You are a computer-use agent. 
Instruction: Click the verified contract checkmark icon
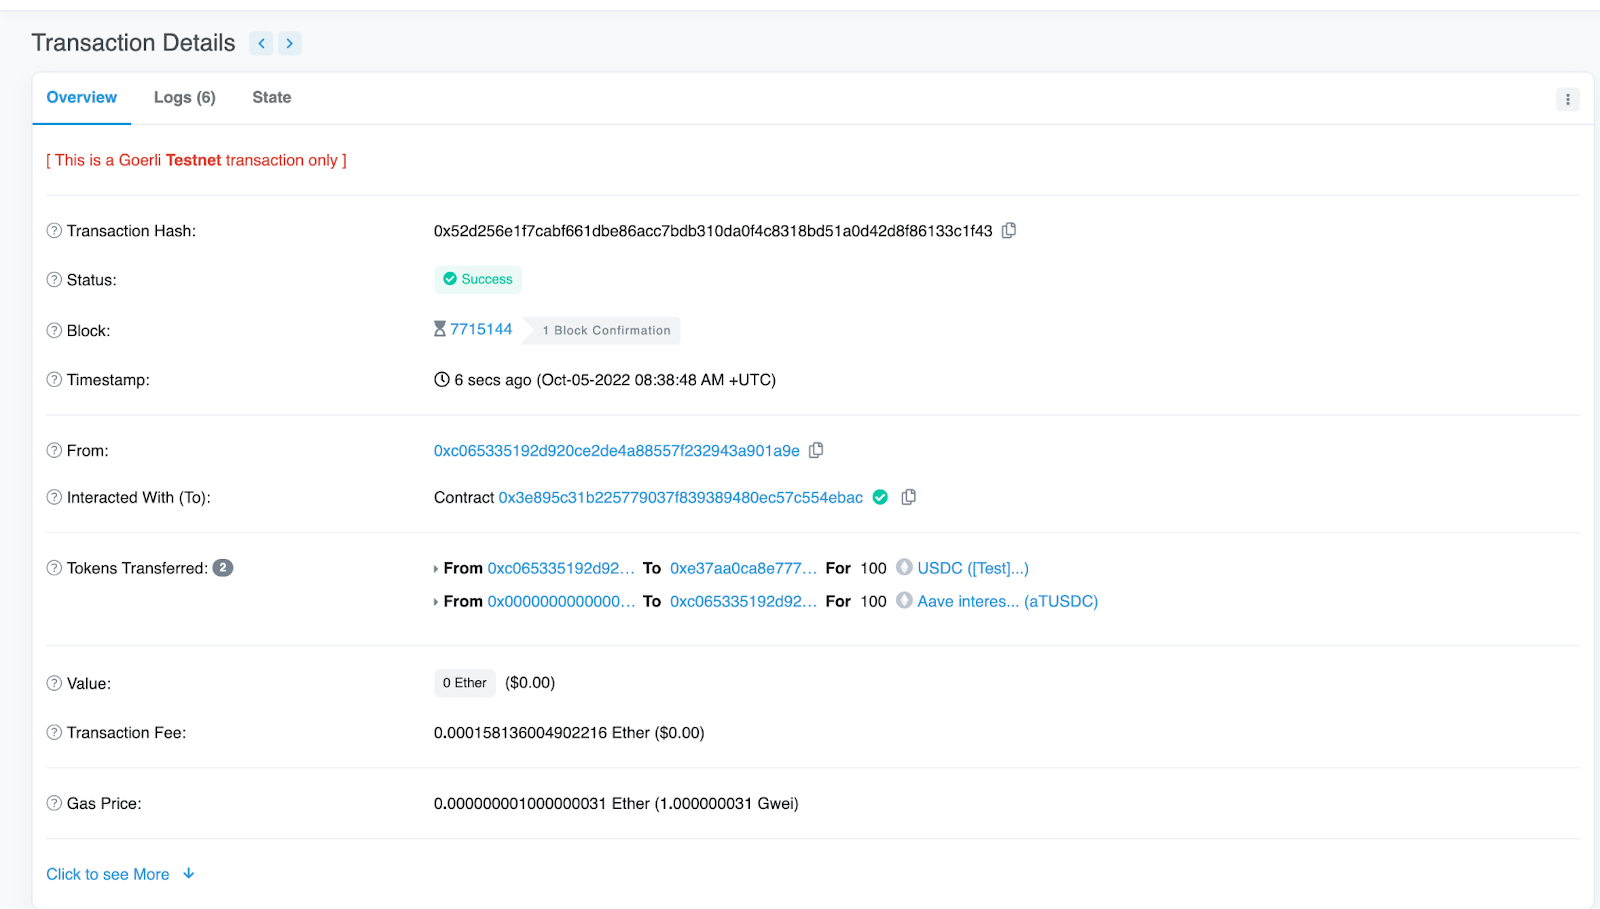click(880, 497)
